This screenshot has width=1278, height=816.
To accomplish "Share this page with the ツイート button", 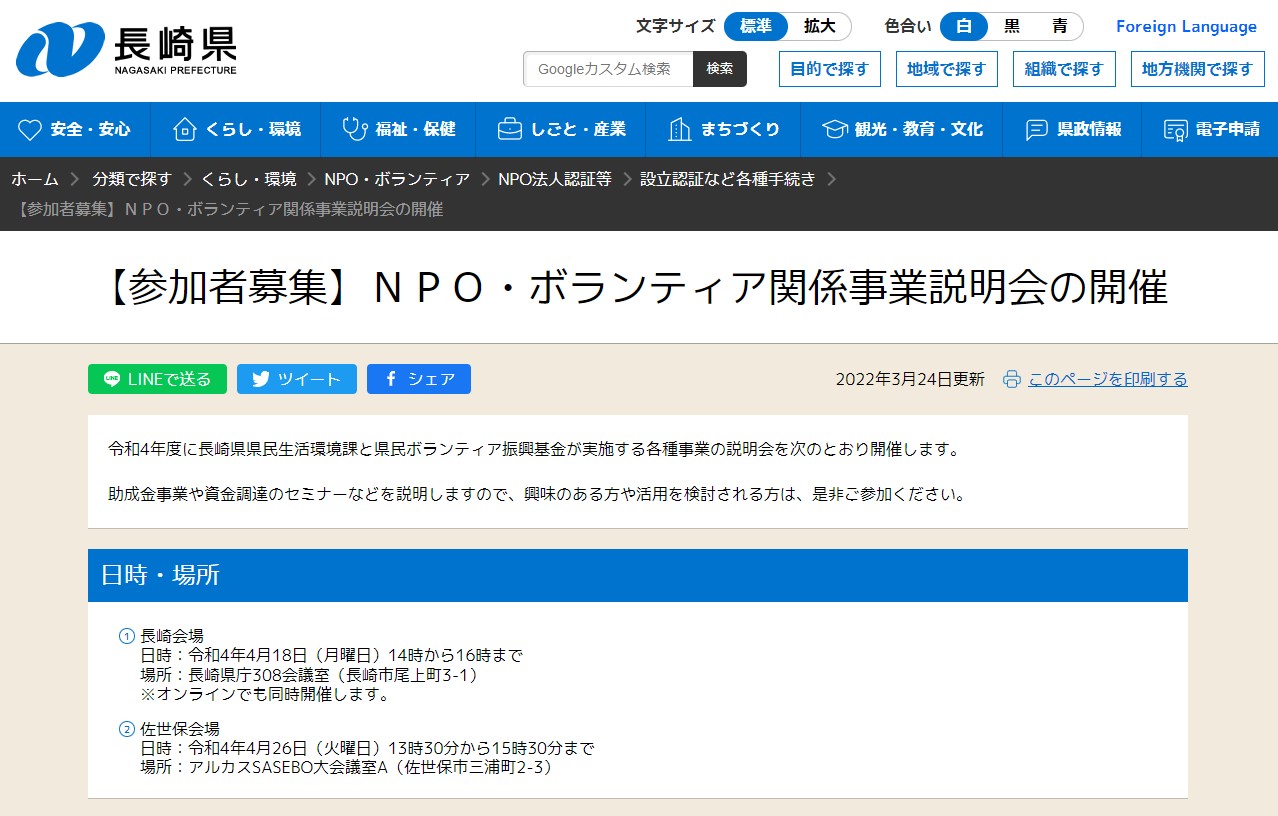I will pyautogui.click(x=296, y=379).
